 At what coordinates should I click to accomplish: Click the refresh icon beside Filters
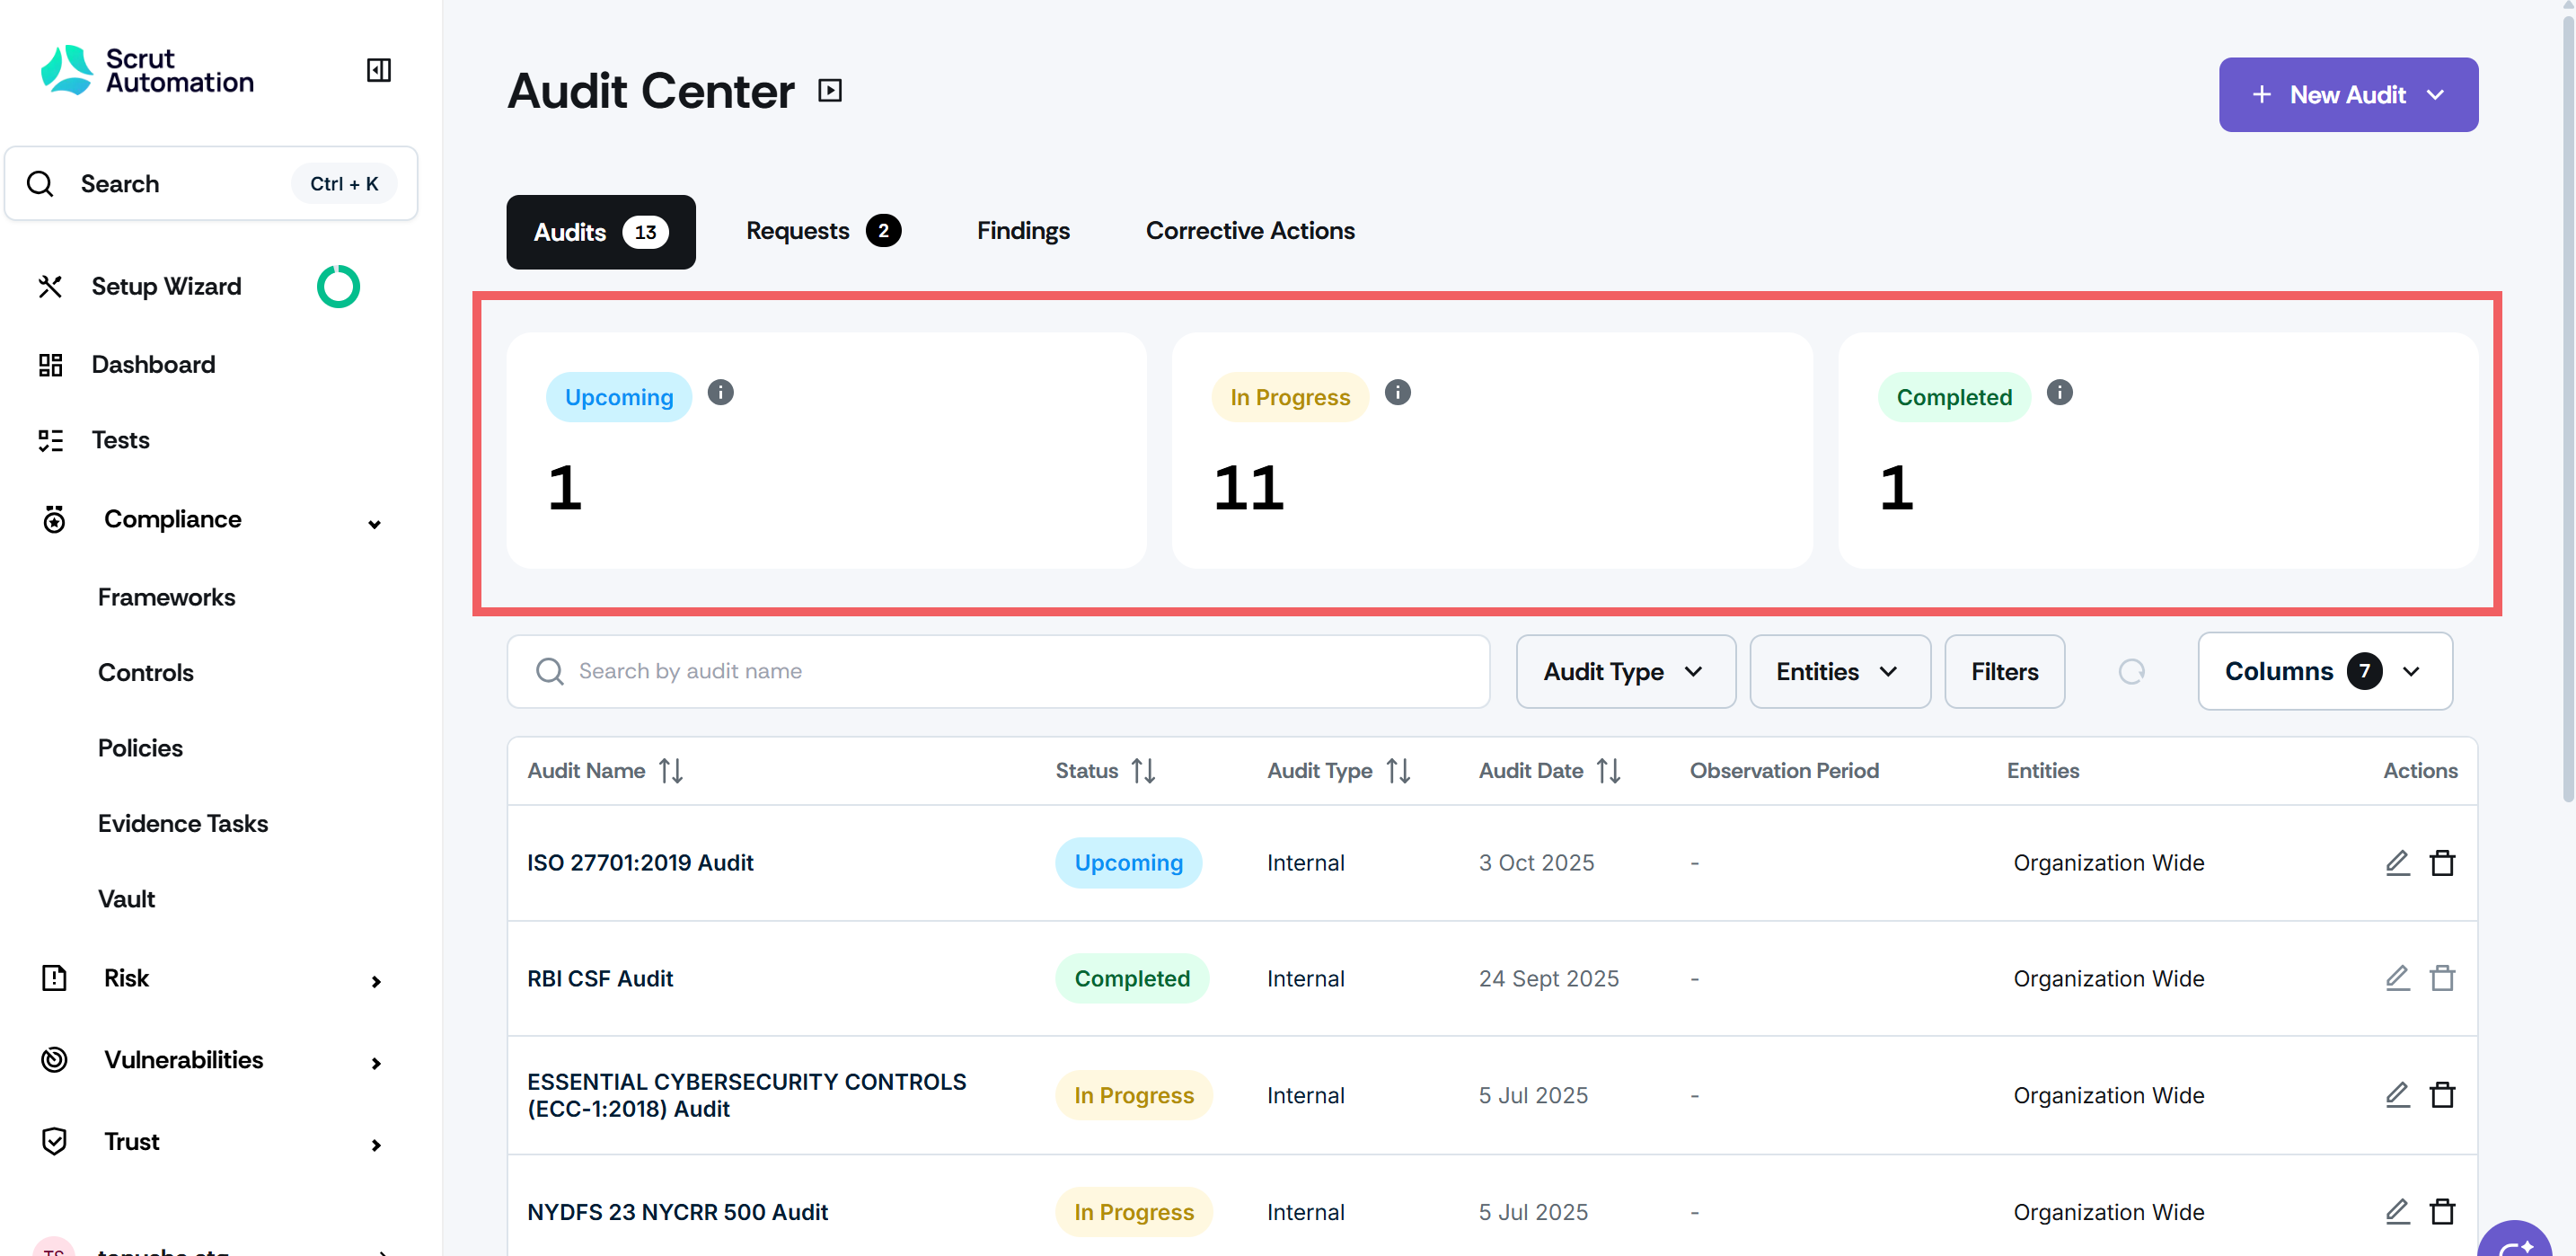point(2131,671)
